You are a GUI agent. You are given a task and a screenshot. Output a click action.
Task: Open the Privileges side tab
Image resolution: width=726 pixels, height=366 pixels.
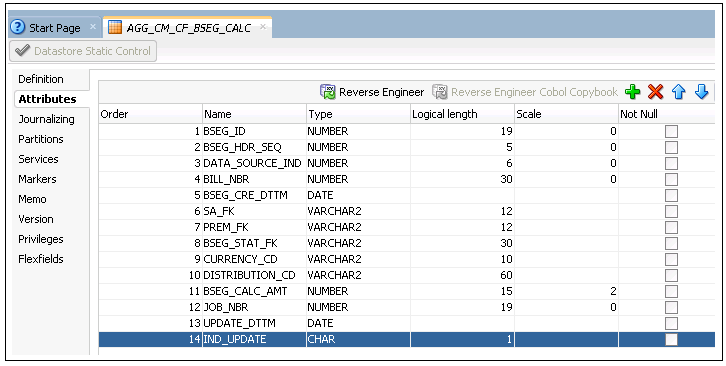click(41, 239)
